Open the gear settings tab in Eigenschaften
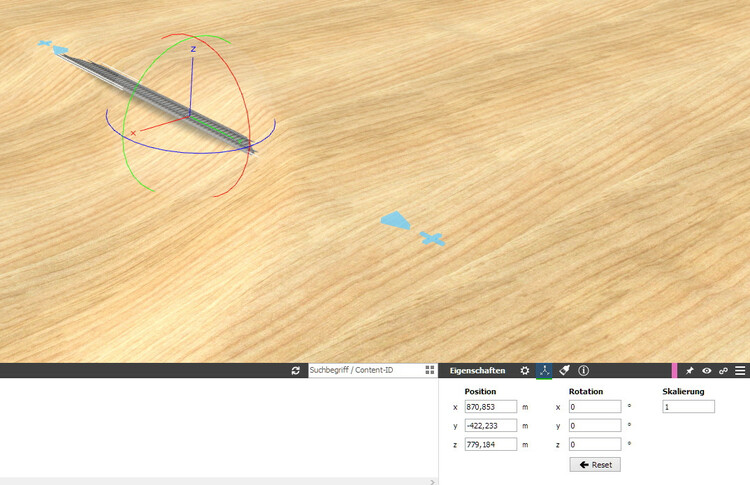750x485 pixels. 525,371
